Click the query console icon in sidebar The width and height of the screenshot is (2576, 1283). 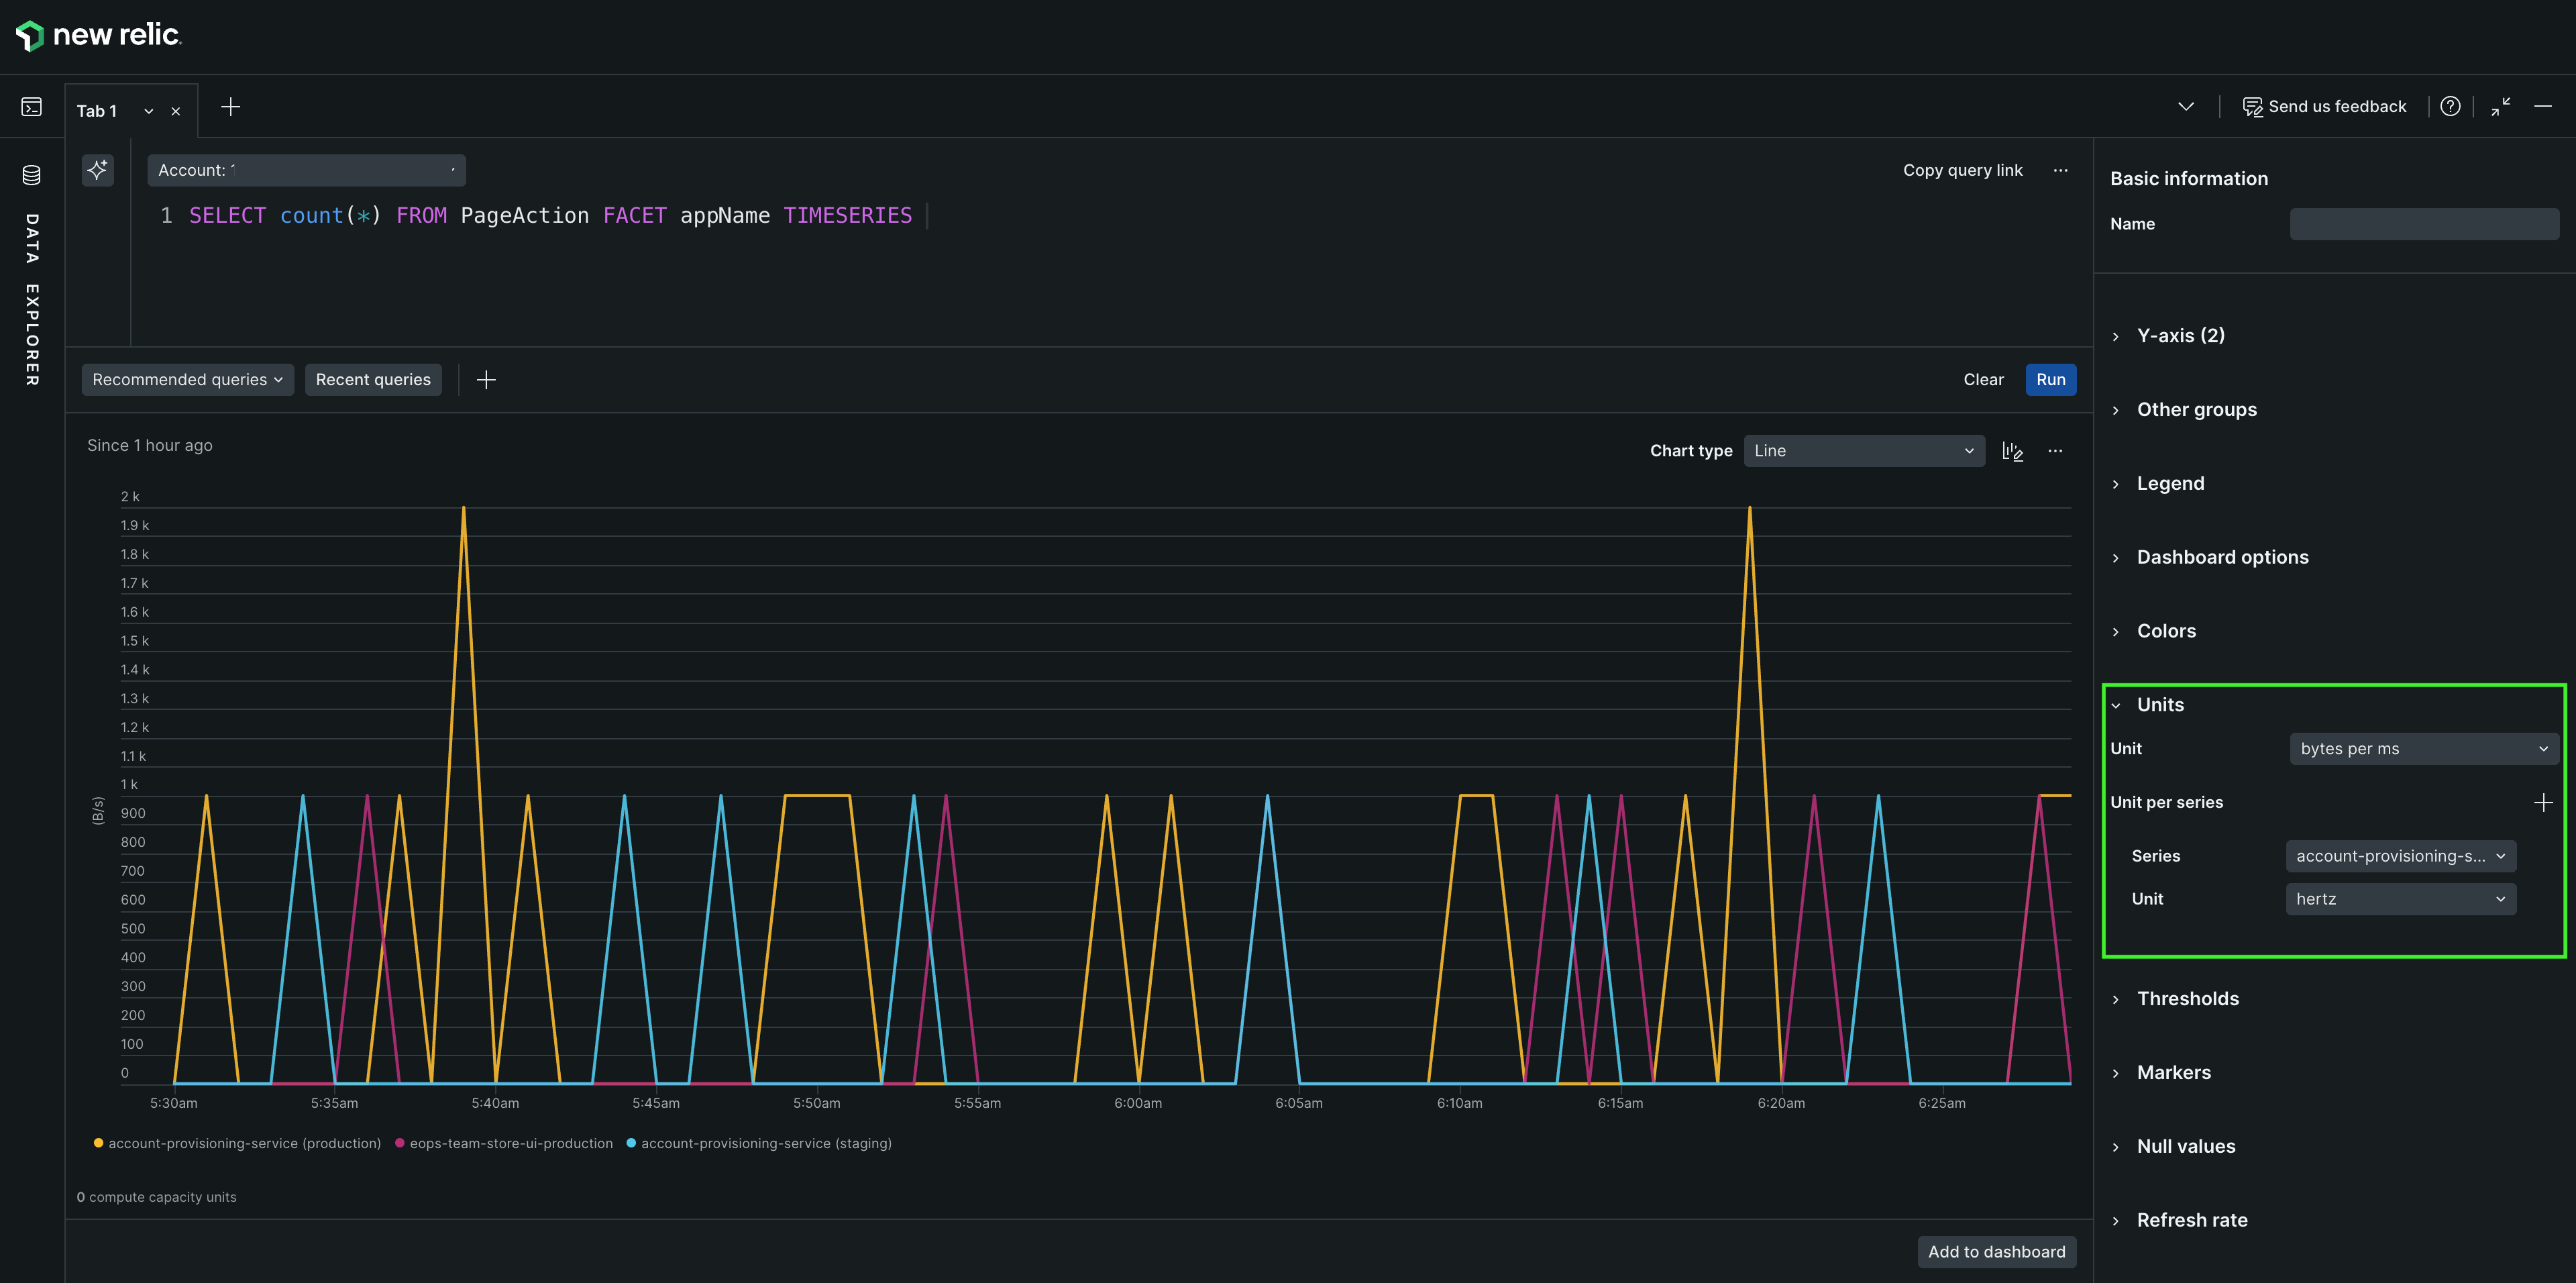[x=31, y=106]
